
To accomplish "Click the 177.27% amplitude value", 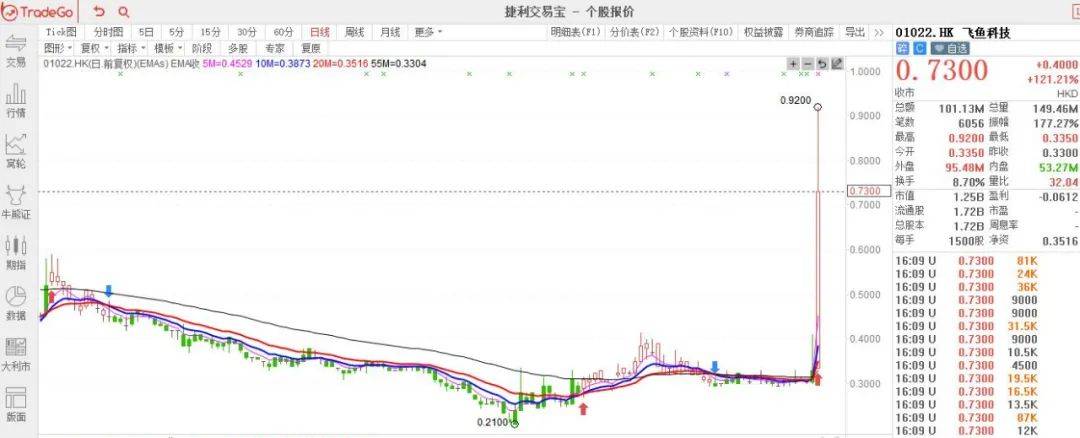I will click(x=1055, y=123).
